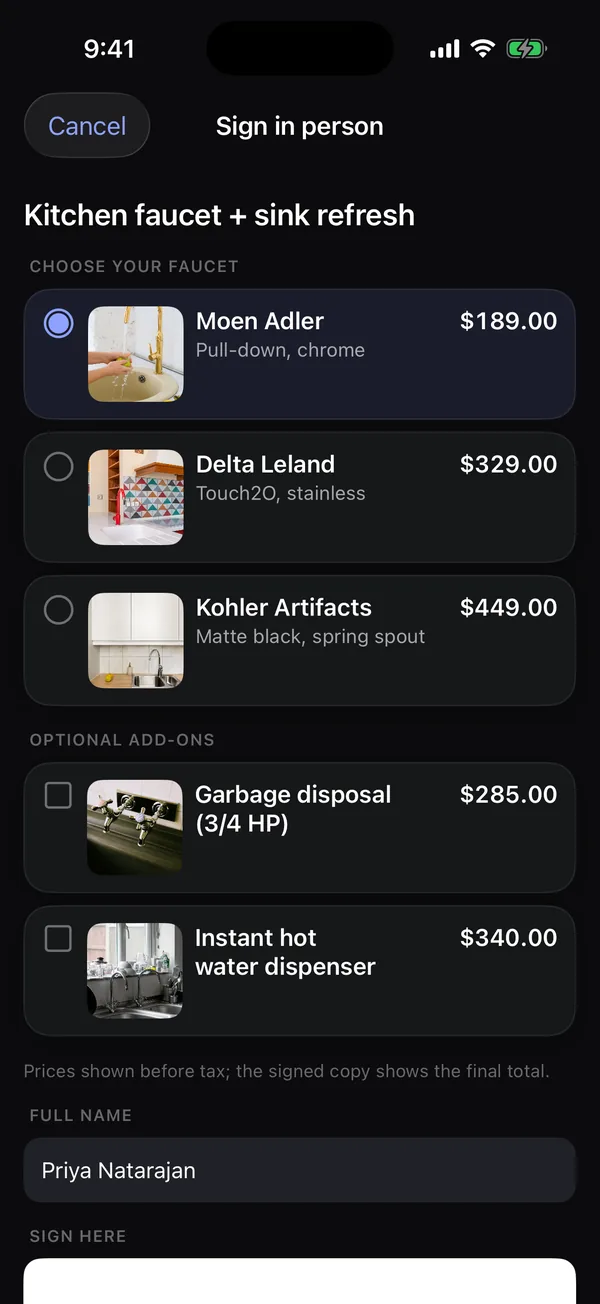Tap the Kohler Artifacts $449.00 price
This screenshot has height=1304, width=600.
pos(508,607)
